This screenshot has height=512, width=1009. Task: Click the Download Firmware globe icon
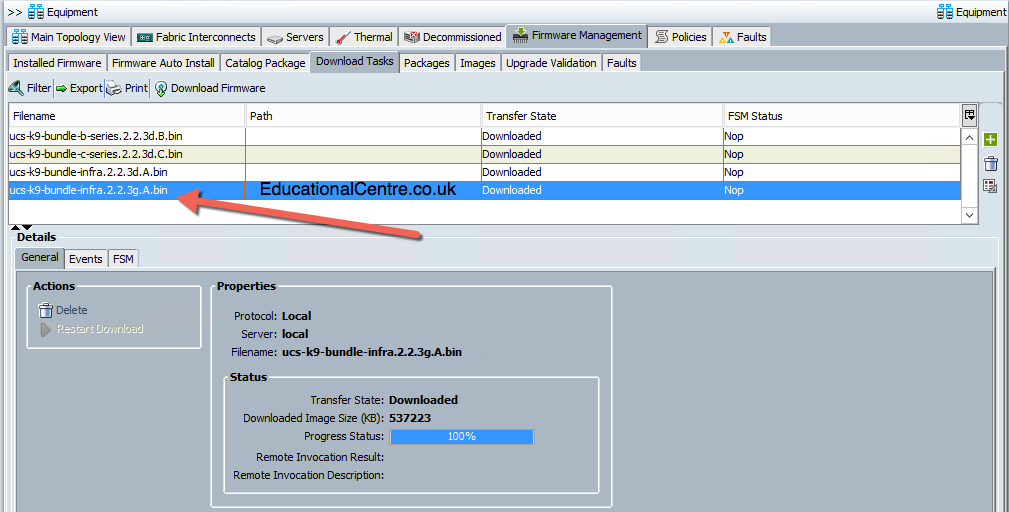161,88
